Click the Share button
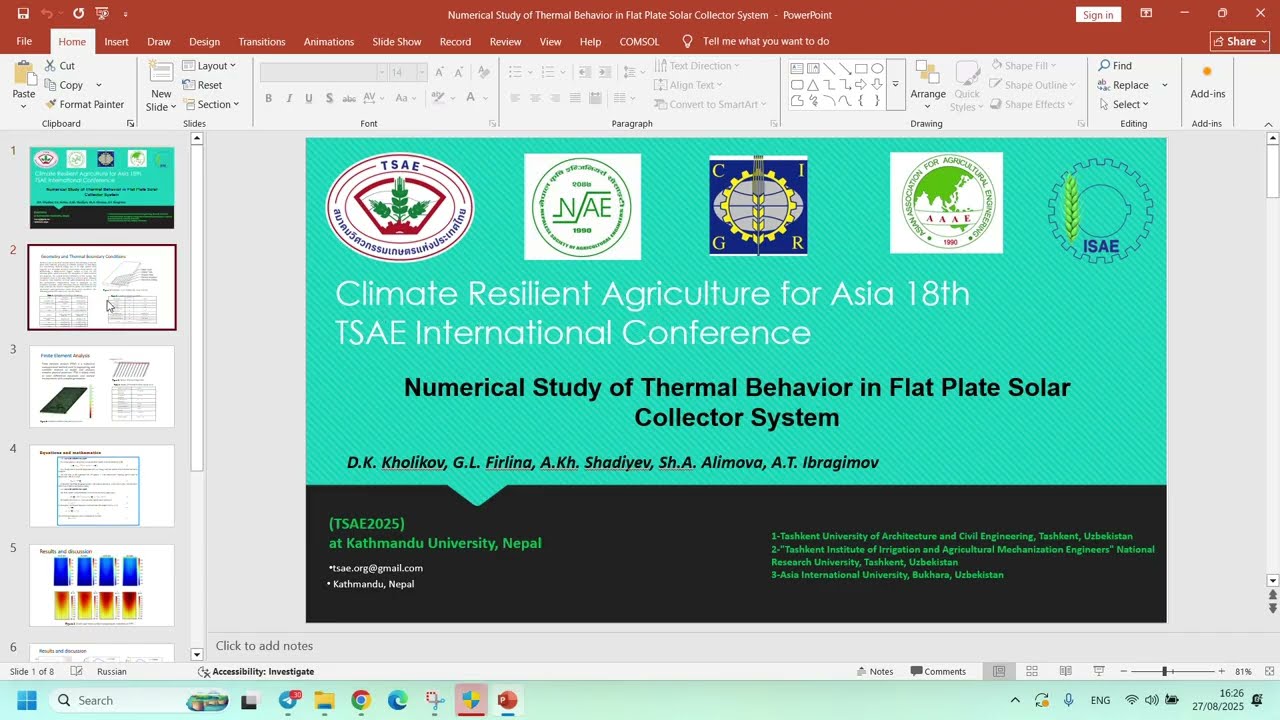1280x720 pixels. tap(1239, 42)
